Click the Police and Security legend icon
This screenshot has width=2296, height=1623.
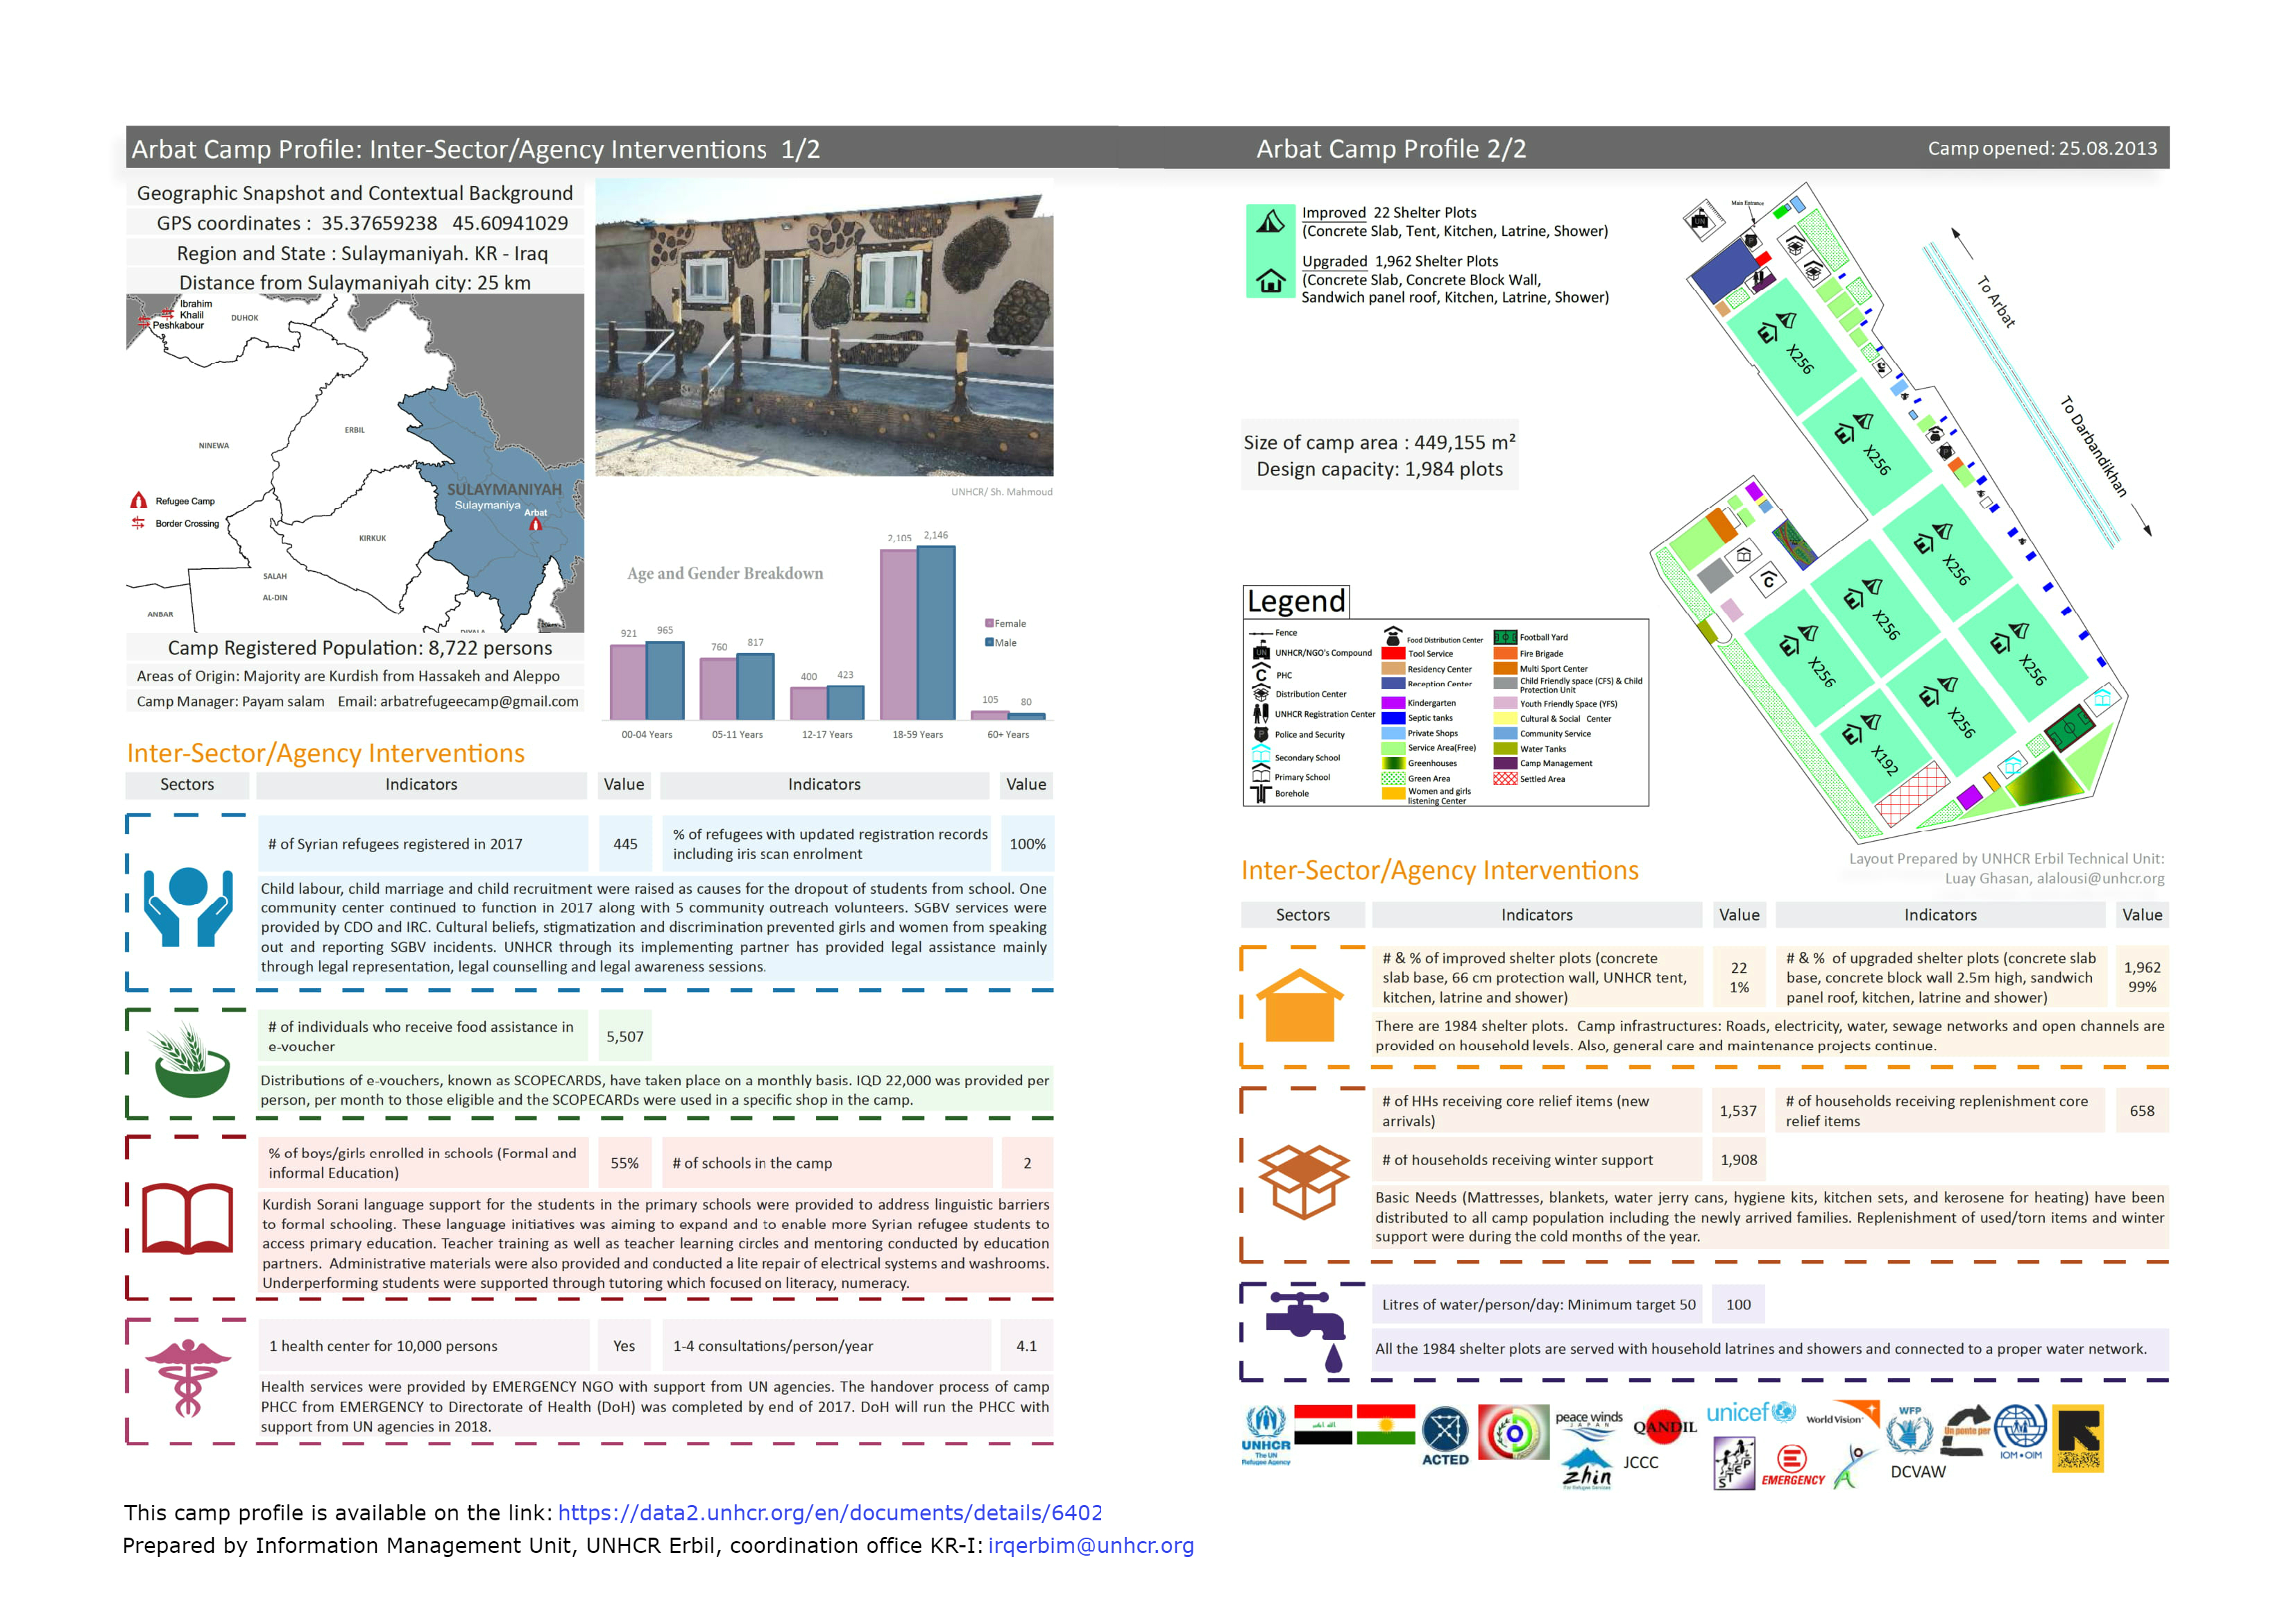1261,734
